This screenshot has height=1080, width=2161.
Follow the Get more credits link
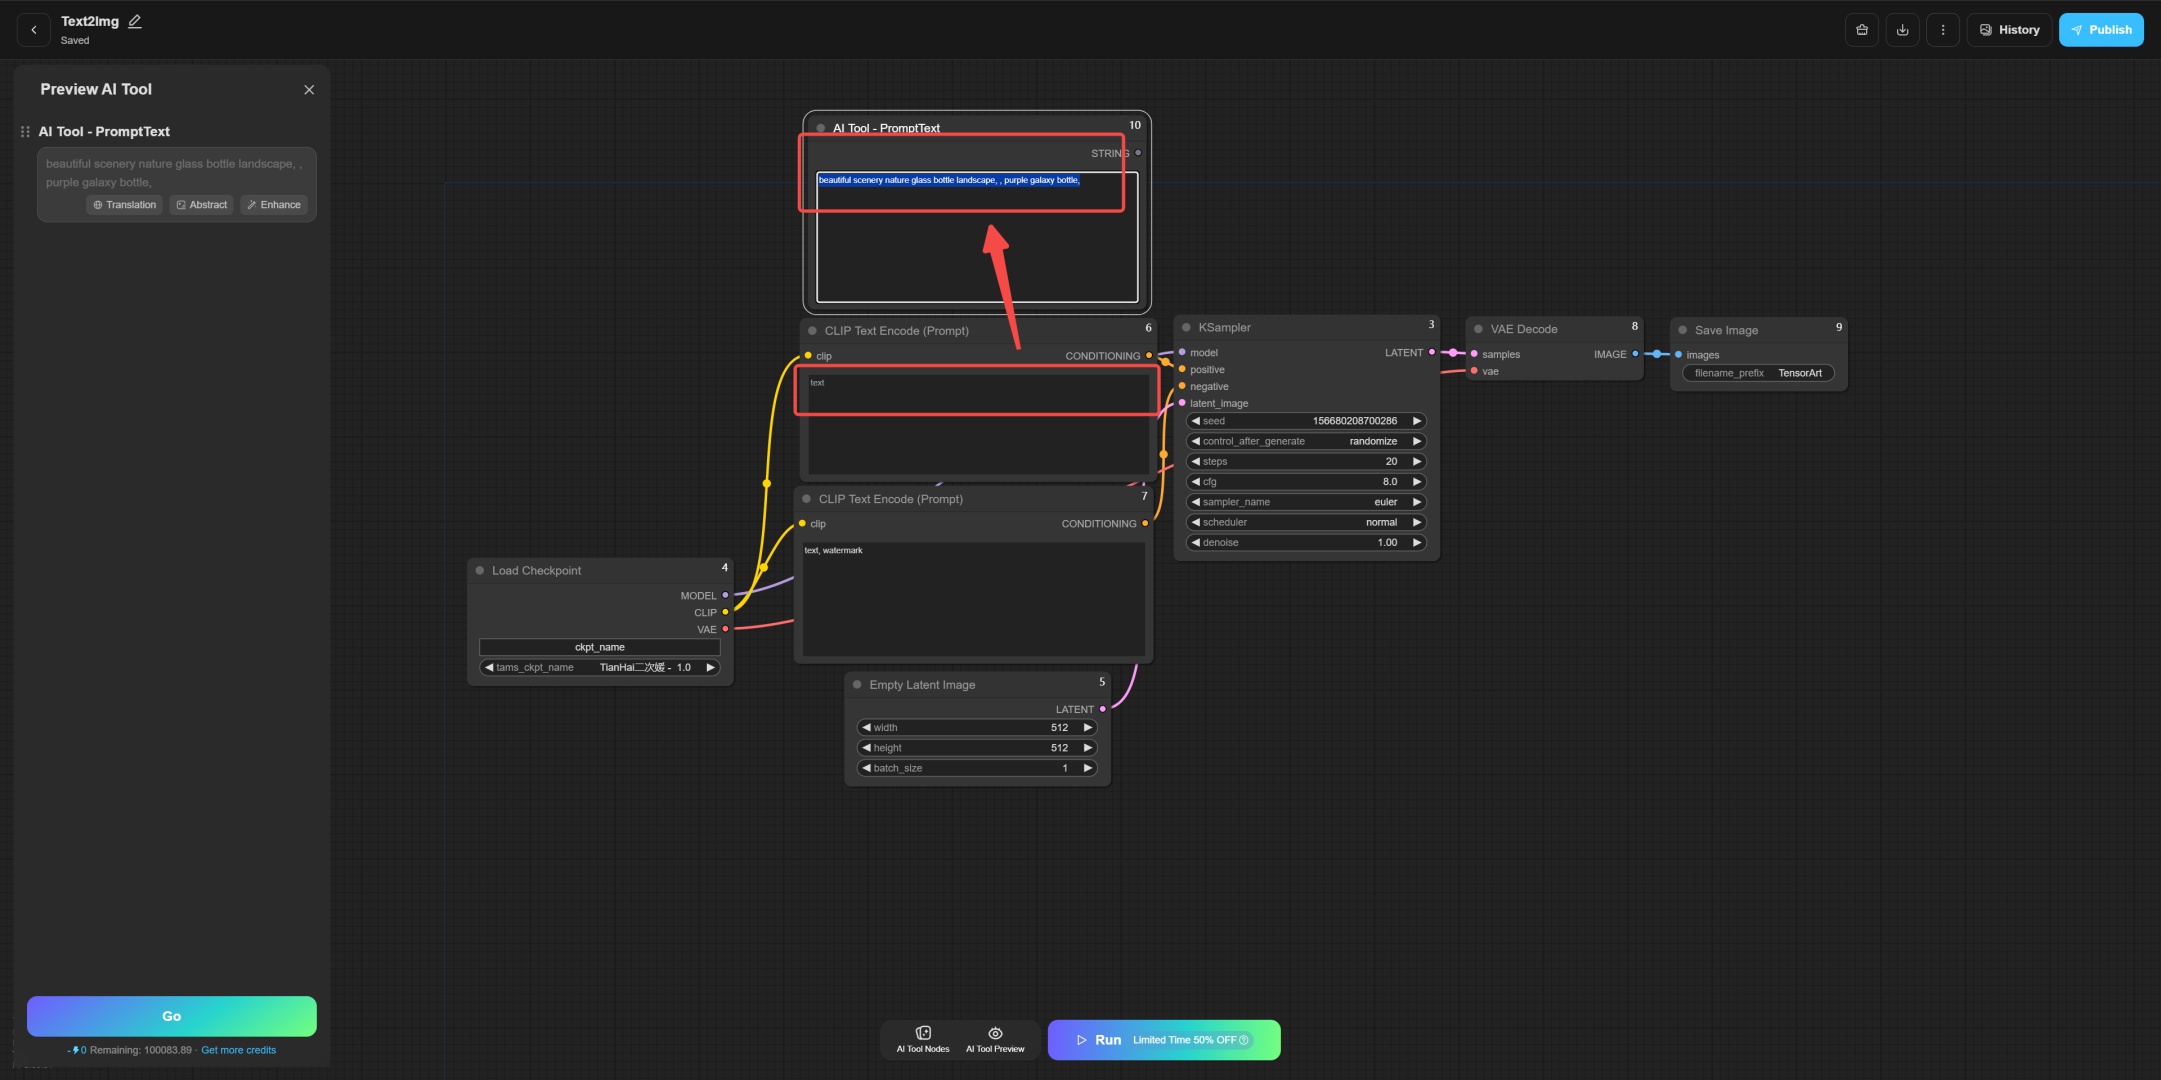239,1050
